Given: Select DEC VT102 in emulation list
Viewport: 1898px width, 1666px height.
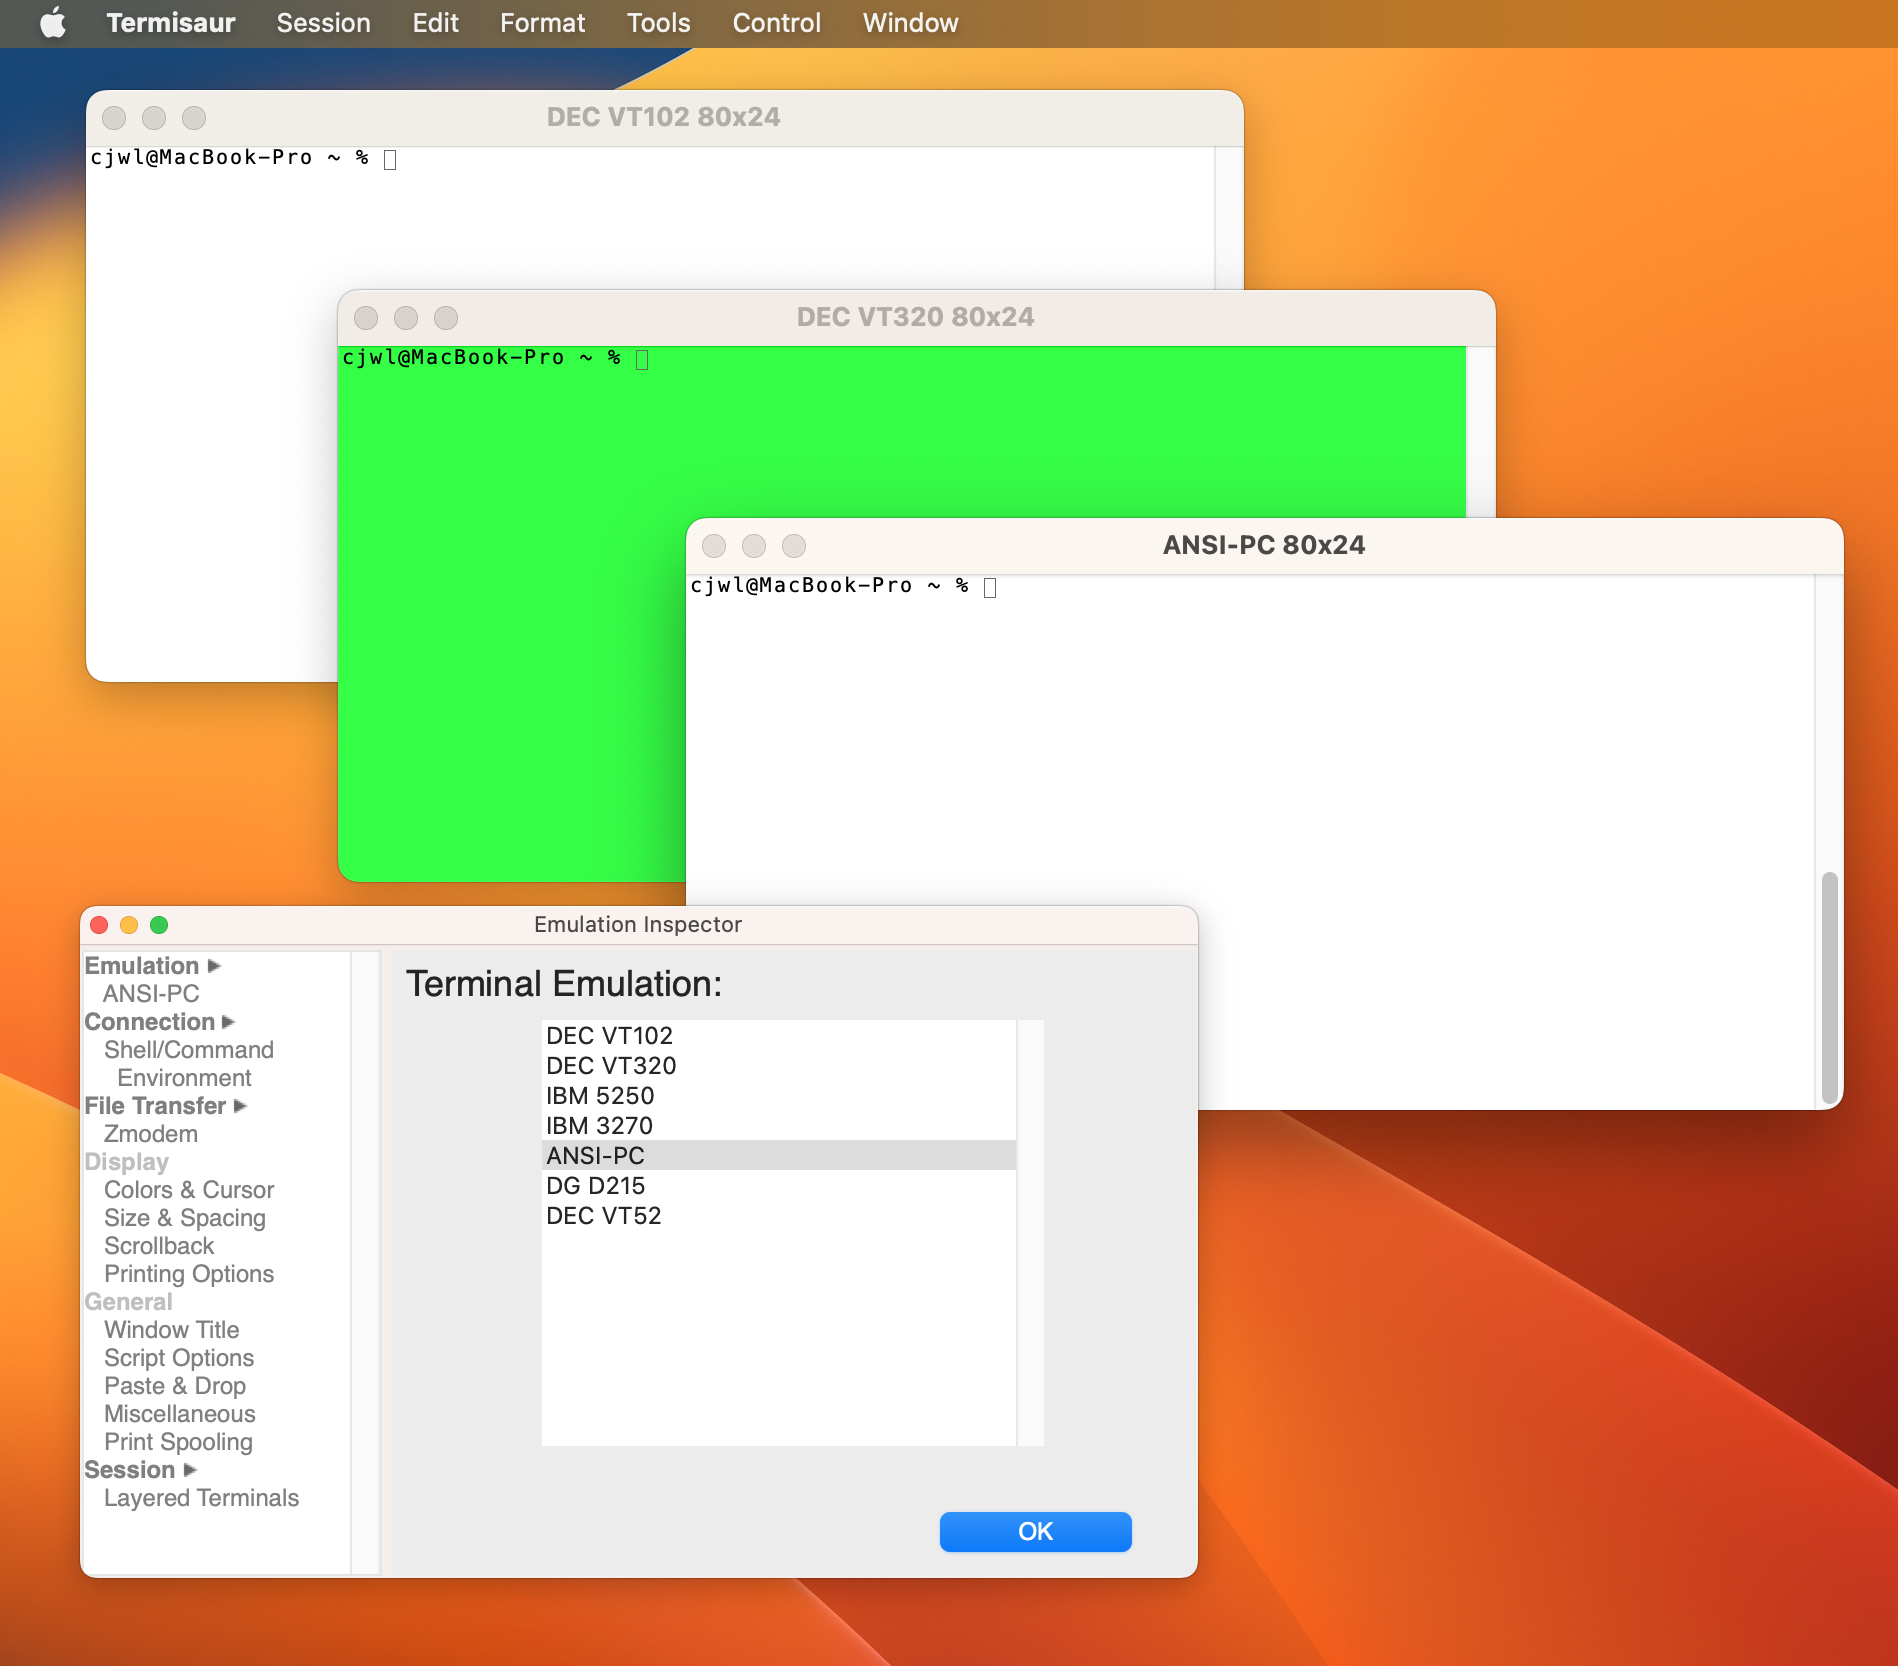Looking at the screenshot, I should tap(779, 1035).
